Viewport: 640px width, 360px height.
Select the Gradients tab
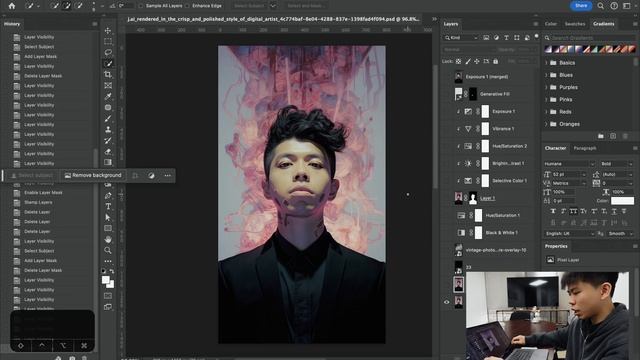[x=604, y=24]
